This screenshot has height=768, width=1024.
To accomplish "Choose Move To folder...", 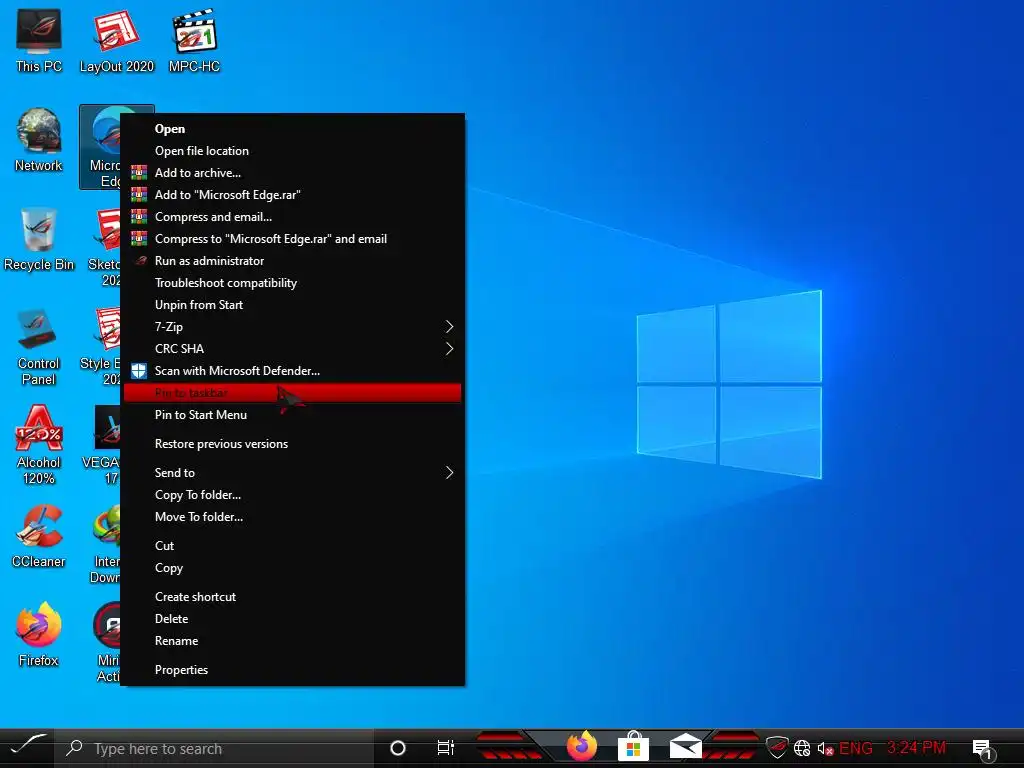I will click(293, 517).
